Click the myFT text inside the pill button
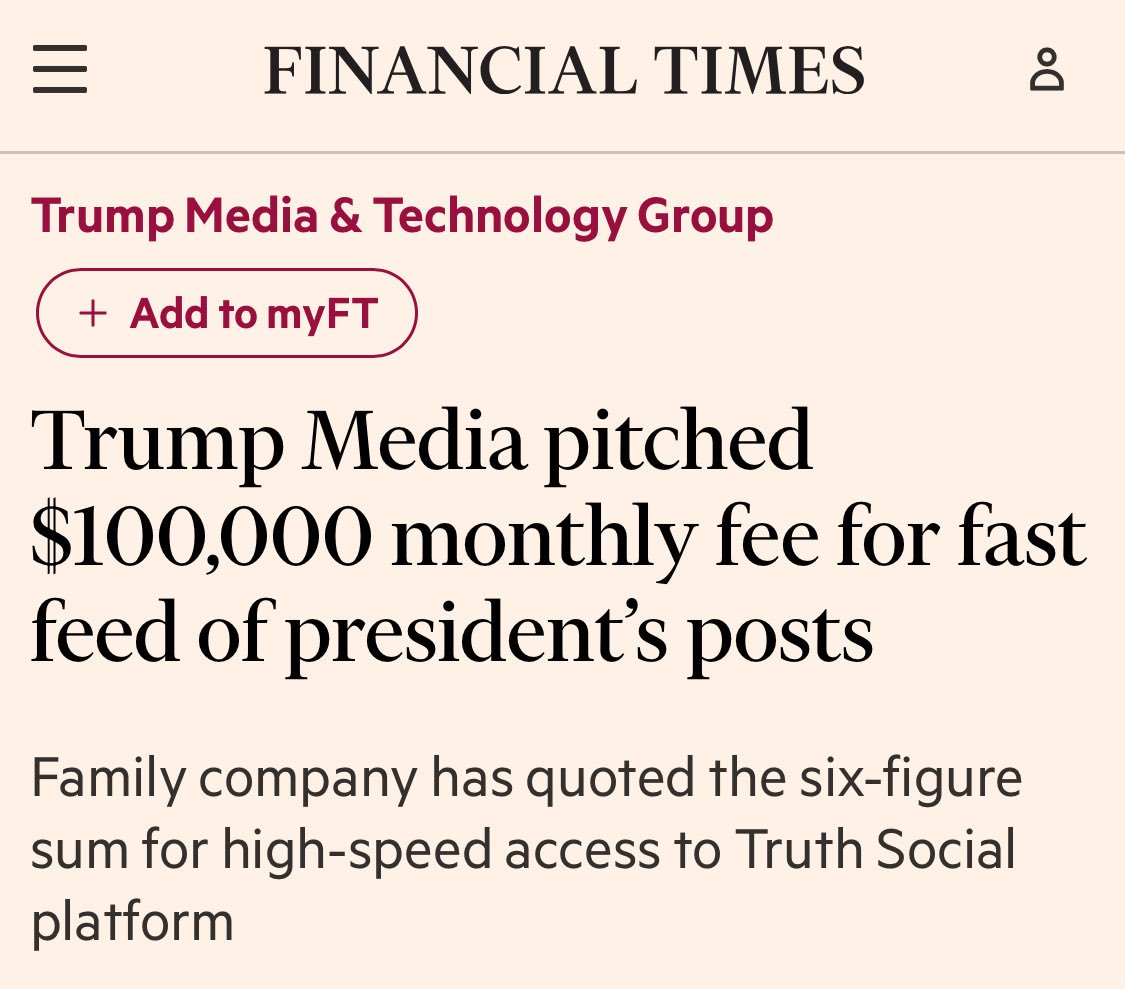Viewport: 1125px width, 989px height. [322, 314]
